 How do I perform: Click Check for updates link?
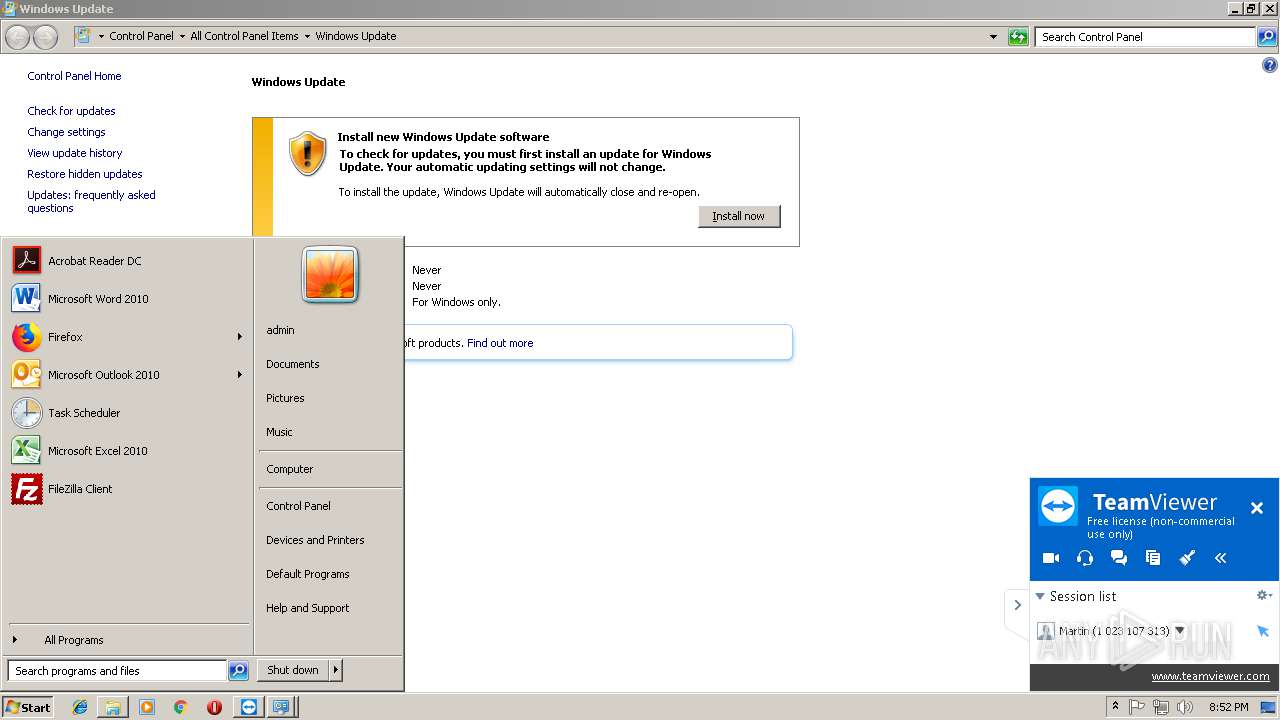(71, 111)
